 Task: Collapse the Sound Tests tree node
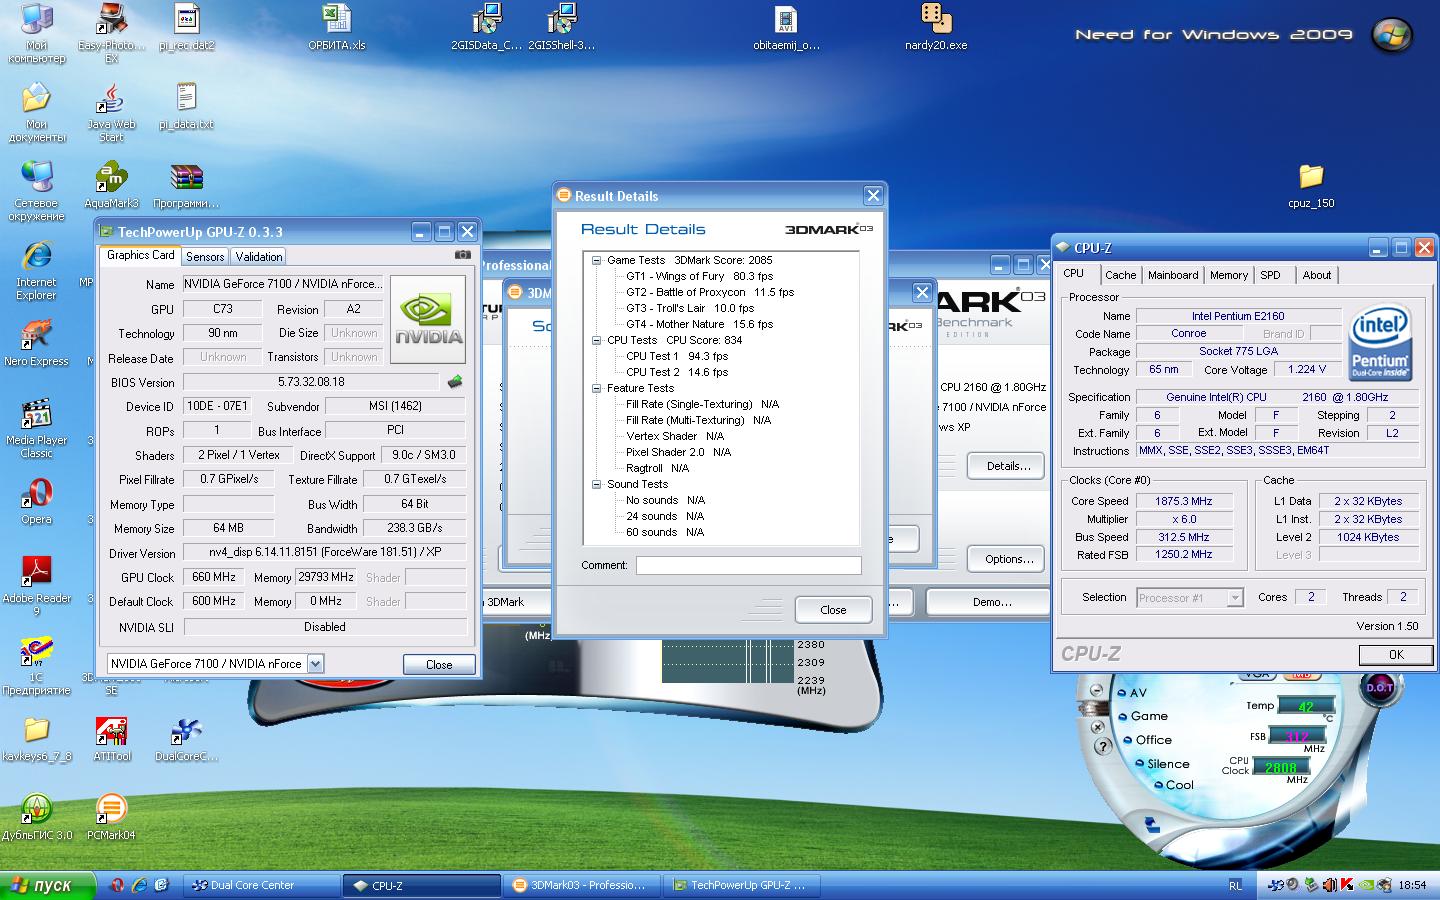(x=596, y=484)
